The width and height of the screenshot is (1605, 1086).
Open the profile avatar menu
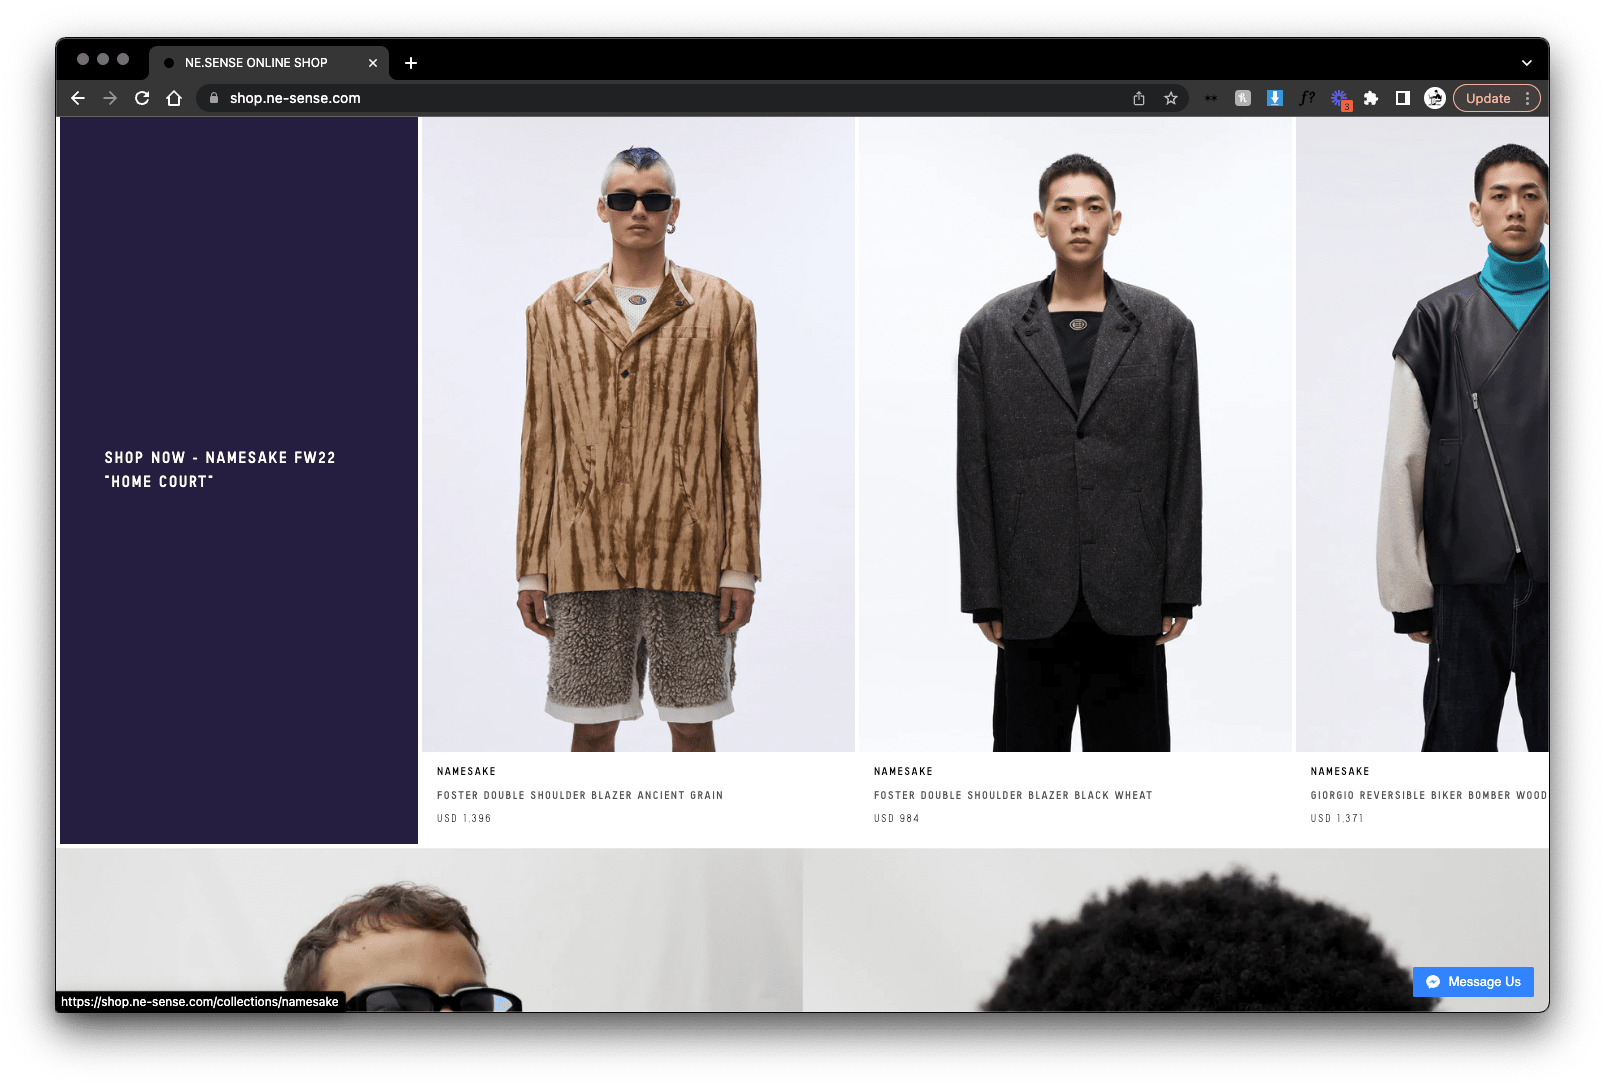coord(1435,98)
